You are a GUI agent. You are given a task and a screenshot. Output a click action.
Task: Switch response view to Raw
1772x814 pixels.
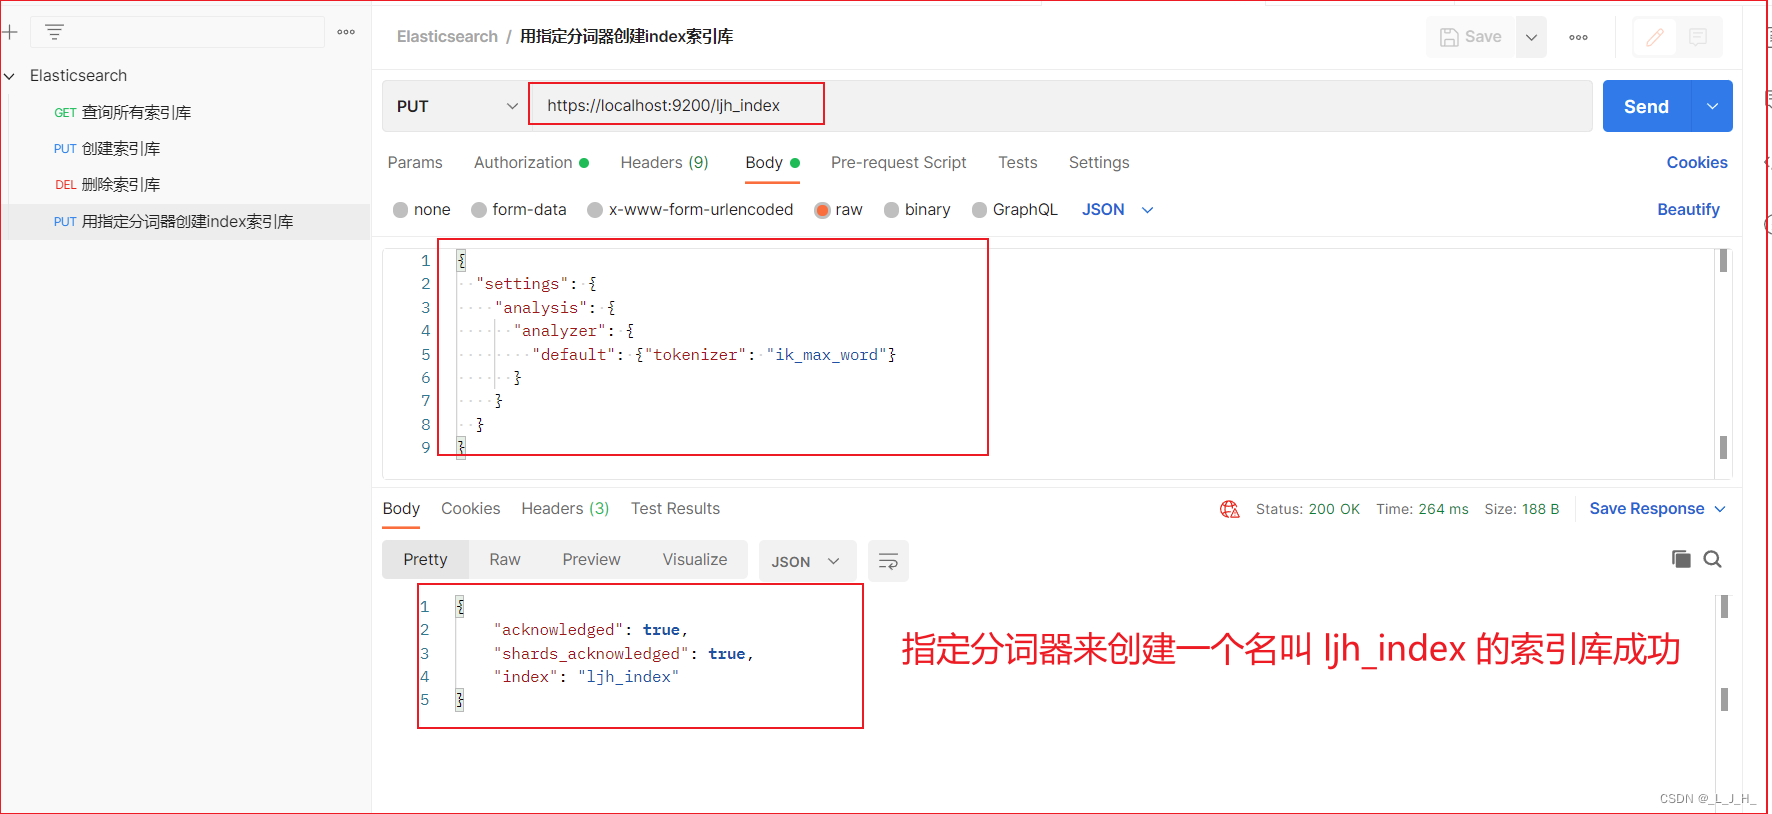point(505,559)
